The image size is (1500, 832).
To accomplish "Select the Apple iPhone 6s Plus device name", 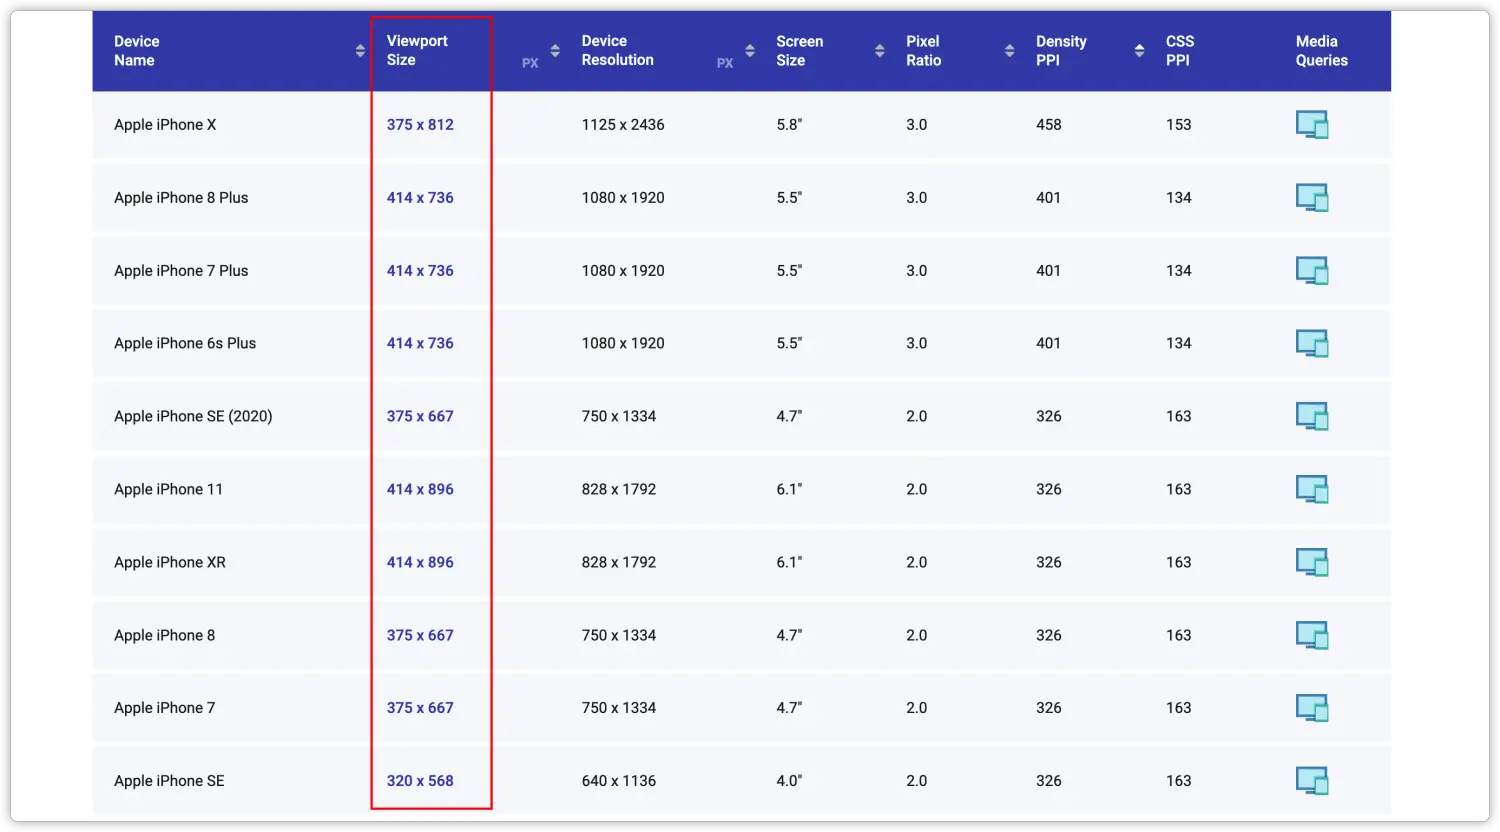I will (x=185, y=343).
